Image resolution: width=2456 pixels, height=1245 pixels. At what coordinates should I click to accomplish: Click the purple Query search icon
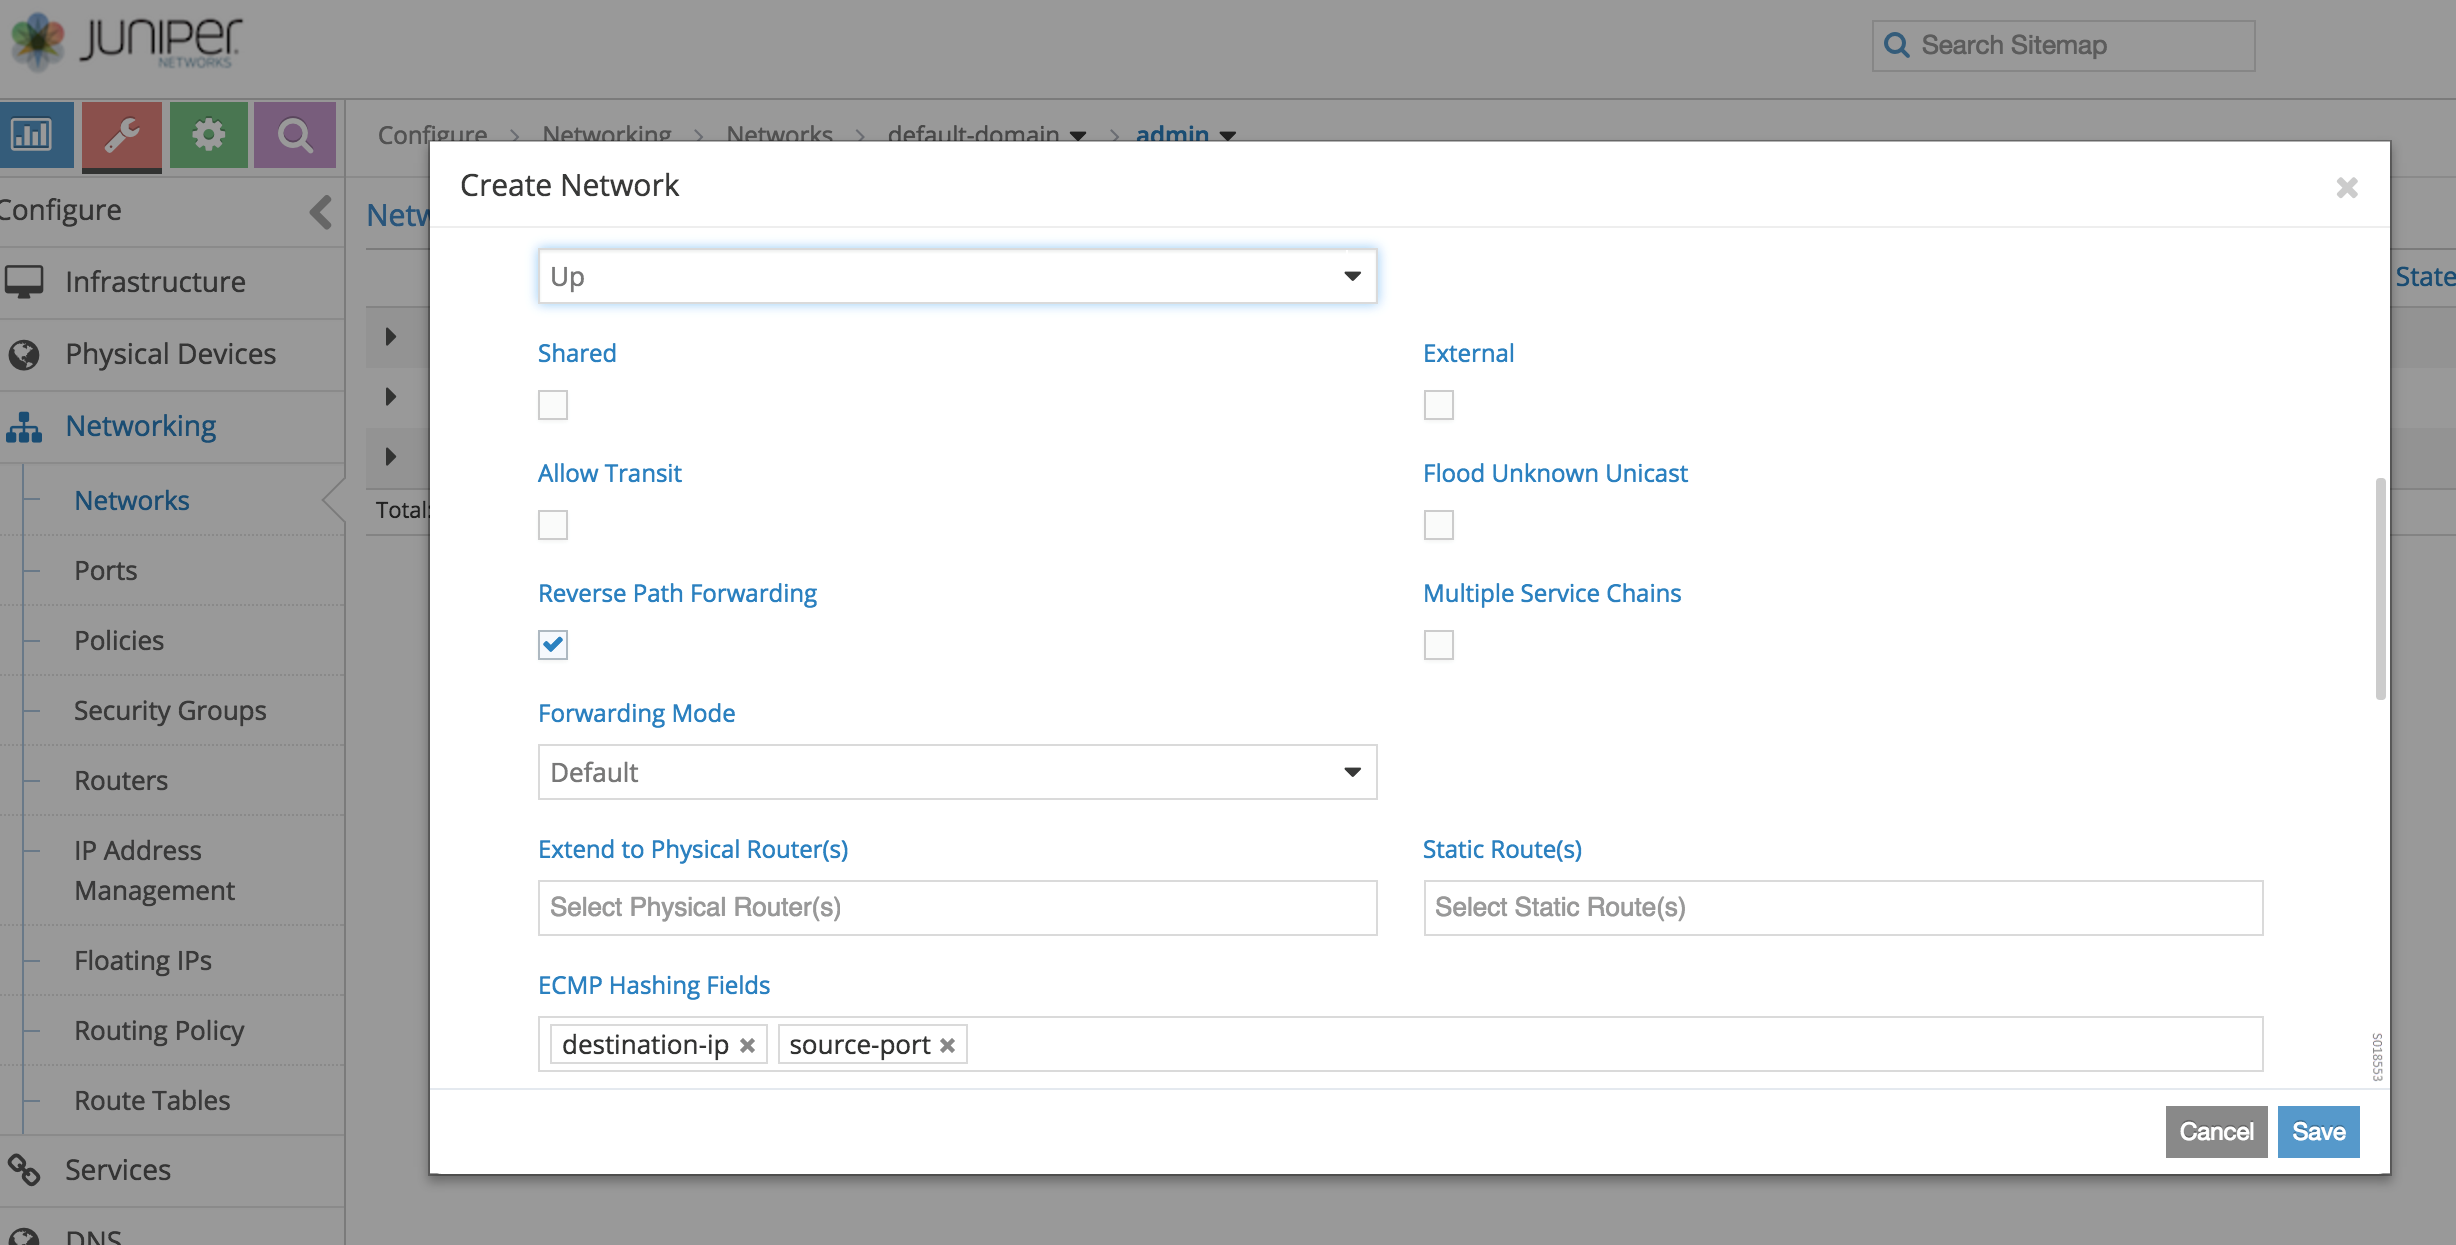tap(295, 134)
